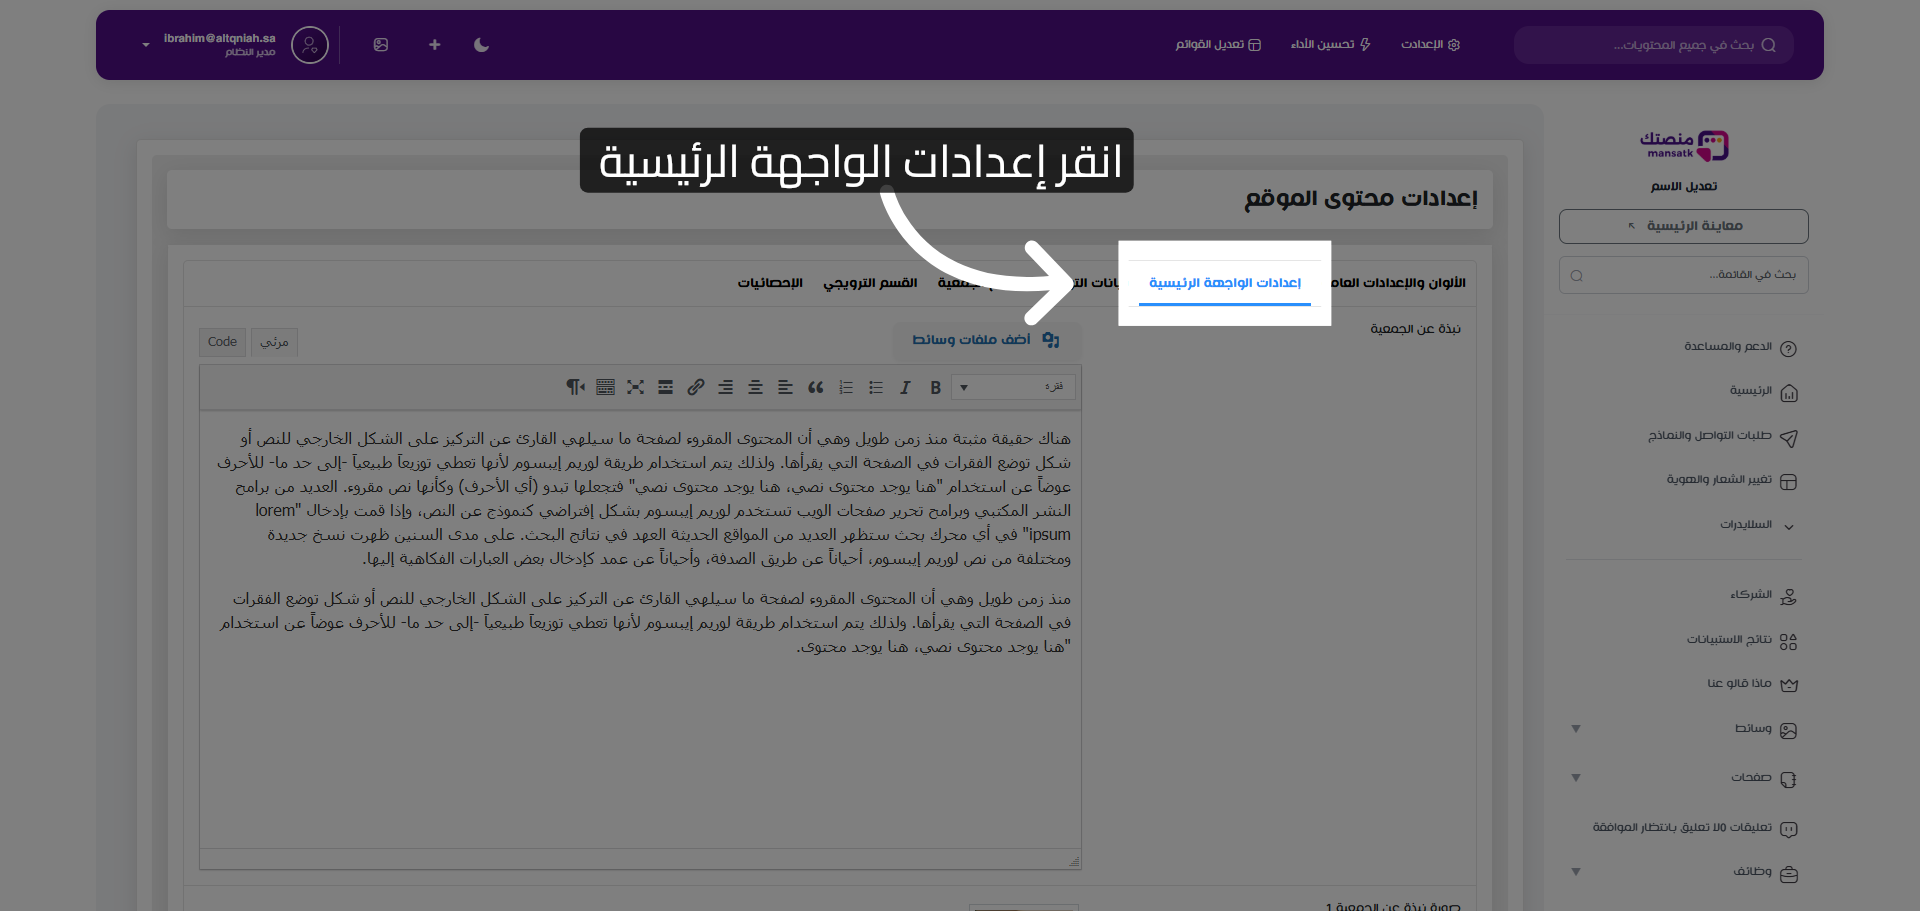Click the plus icon in the top bar

[434, 45]
